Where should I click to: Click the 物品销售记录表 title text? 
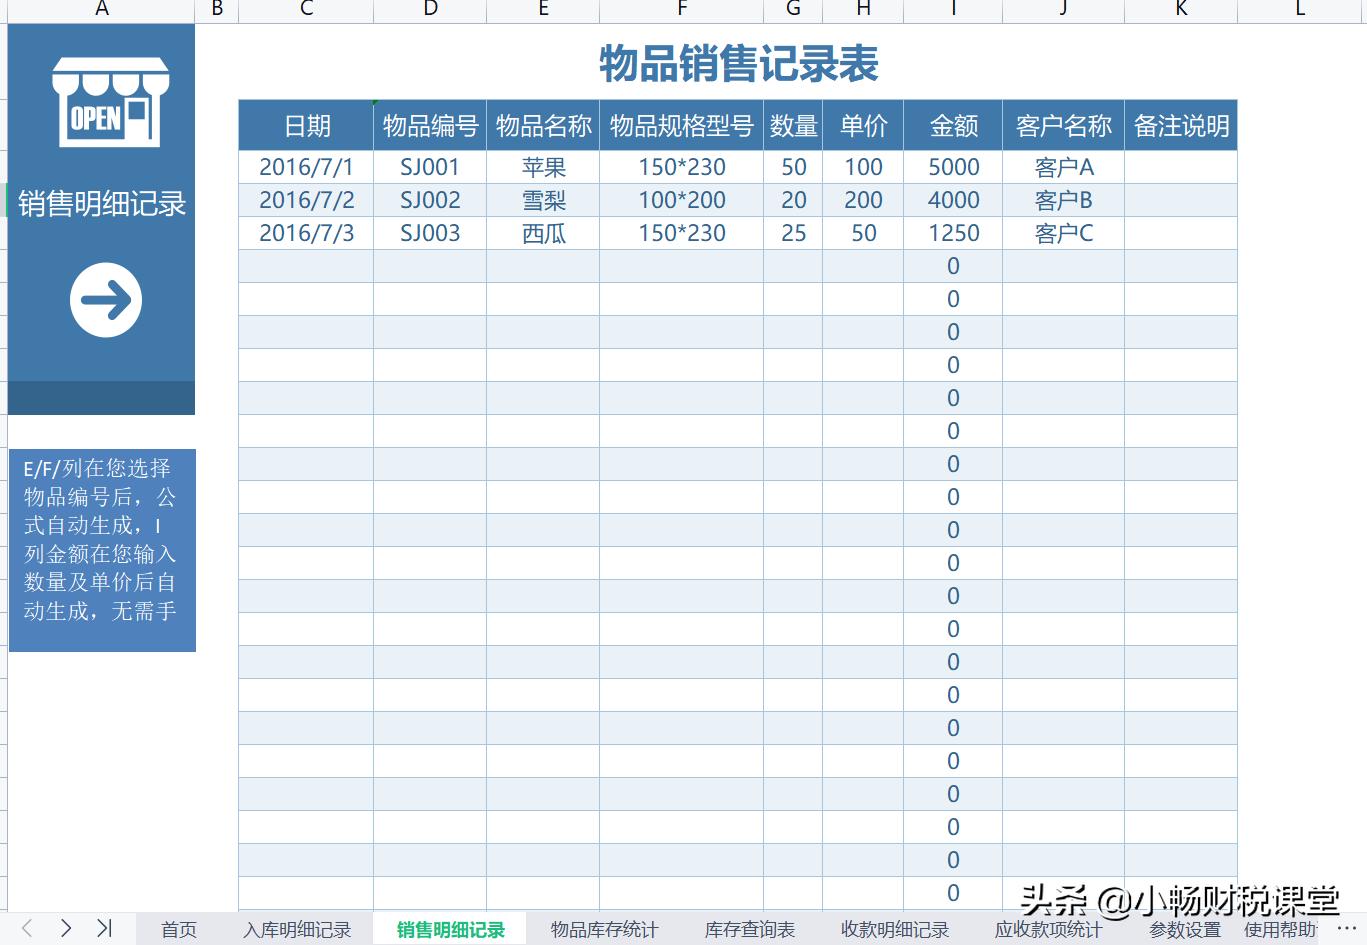[x=738, y=63]
